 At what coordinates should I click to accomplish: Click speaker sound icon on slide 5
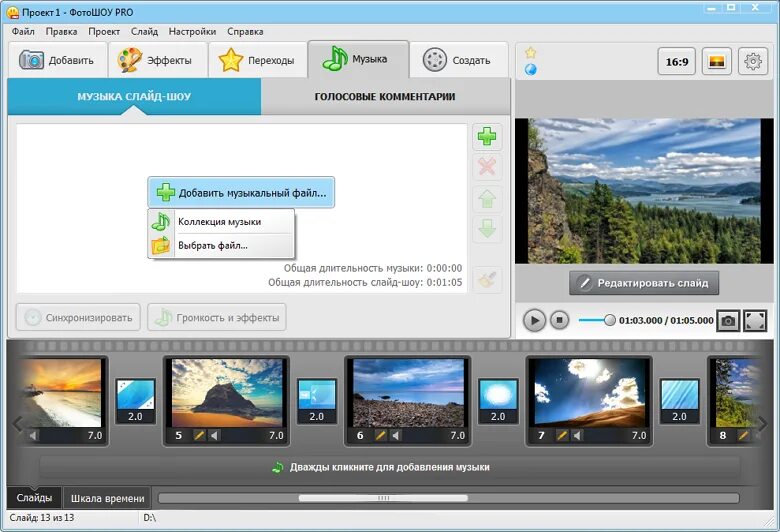pyautogui.click(x=213, y=436)
